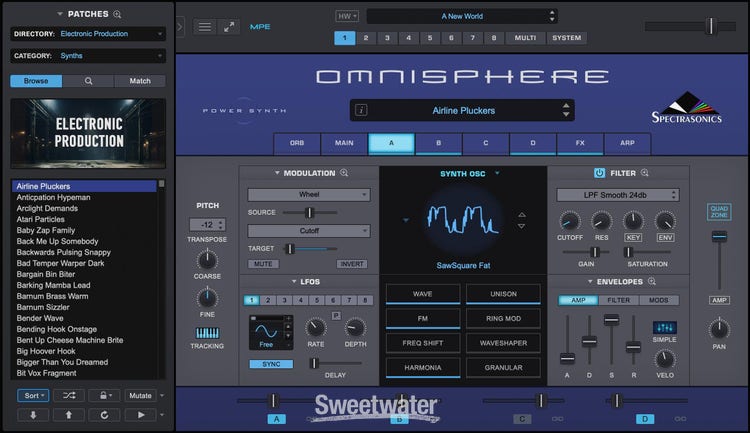Expand the CATEGORY Synths dropdown
Image resolution: width=750 pixels, height=433 pixels.
[x=112, y=56]
